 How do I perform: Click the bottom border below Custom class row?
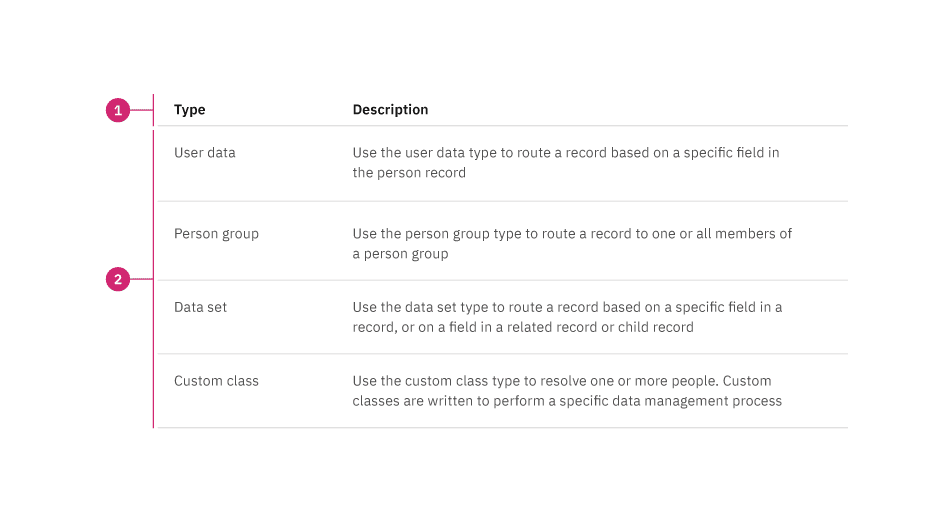500,428
